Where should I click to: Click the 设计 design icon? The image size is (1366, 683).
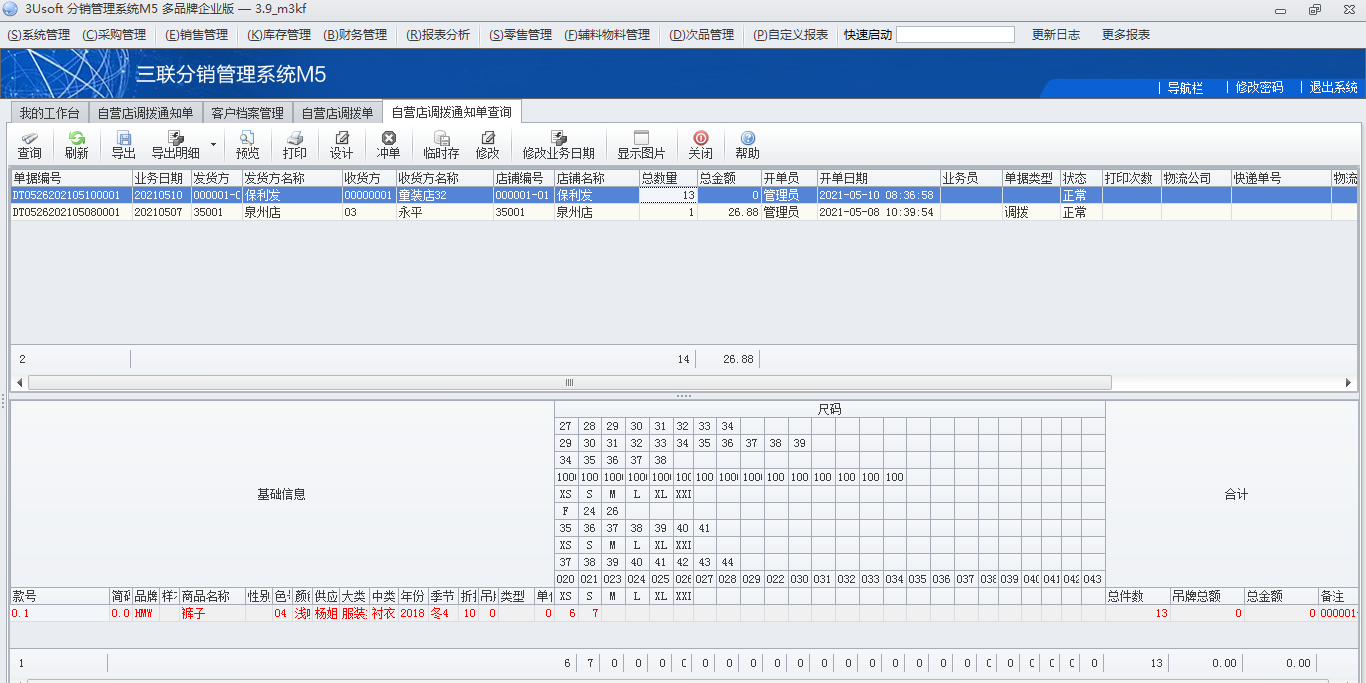pos(341,146)
